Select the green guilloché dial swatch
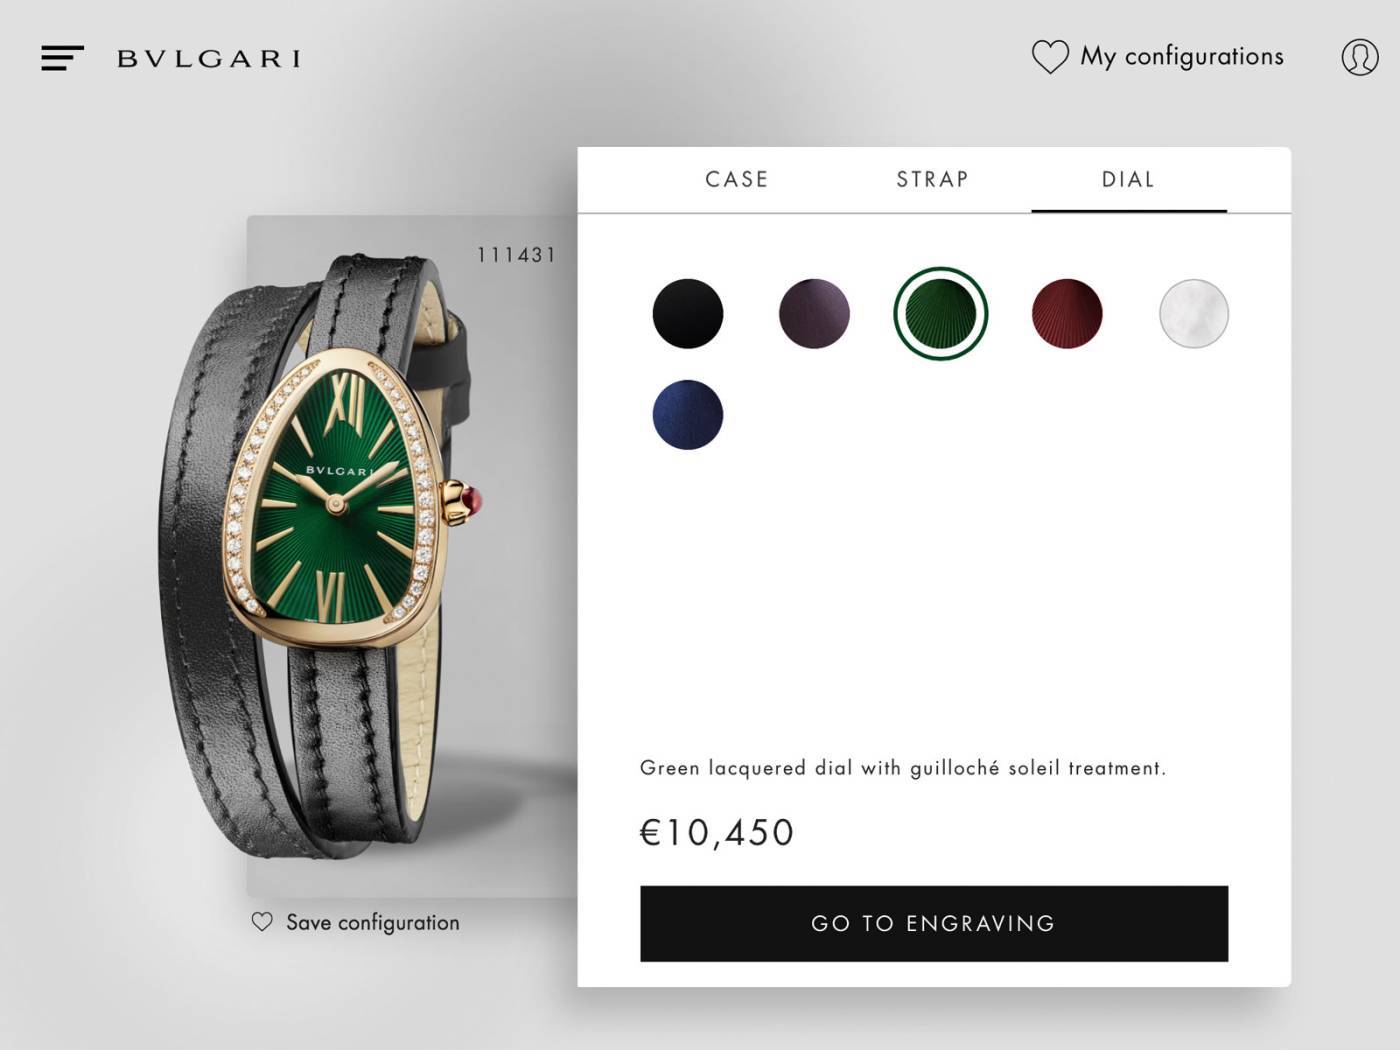The height and width of the screenshot is (1050, 1400). [941, 314]
